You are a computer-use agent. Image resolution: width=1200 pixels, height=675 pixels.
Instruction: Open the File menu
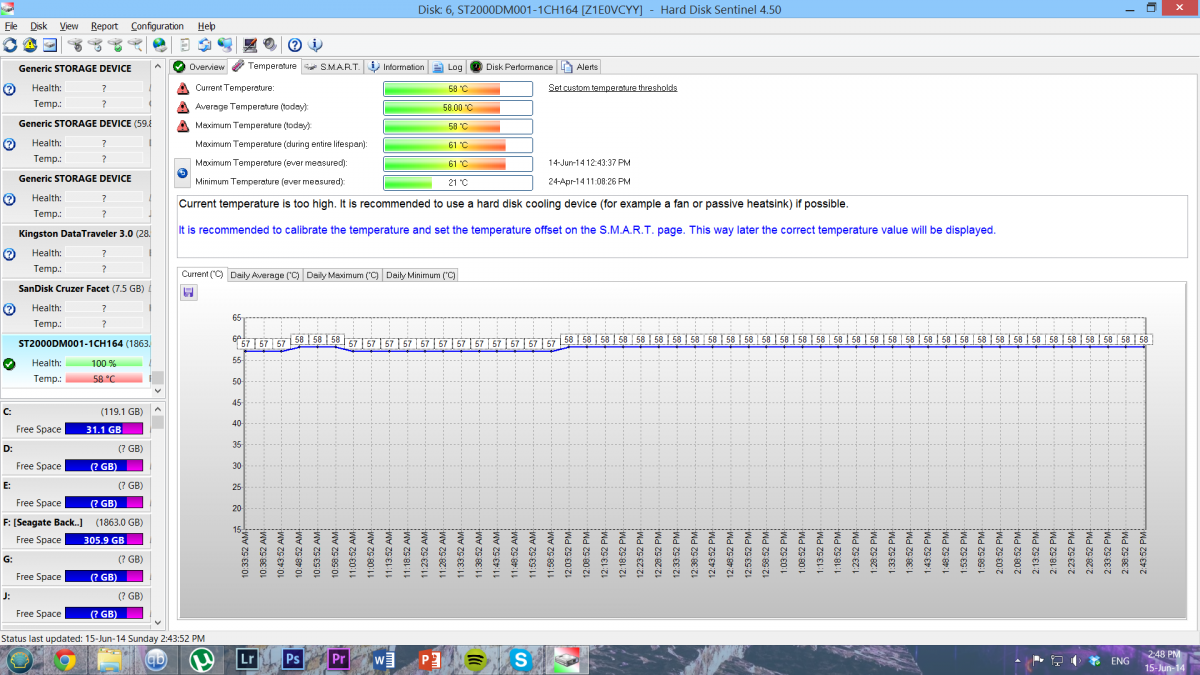pyautogui.click(x=11, y=26)
